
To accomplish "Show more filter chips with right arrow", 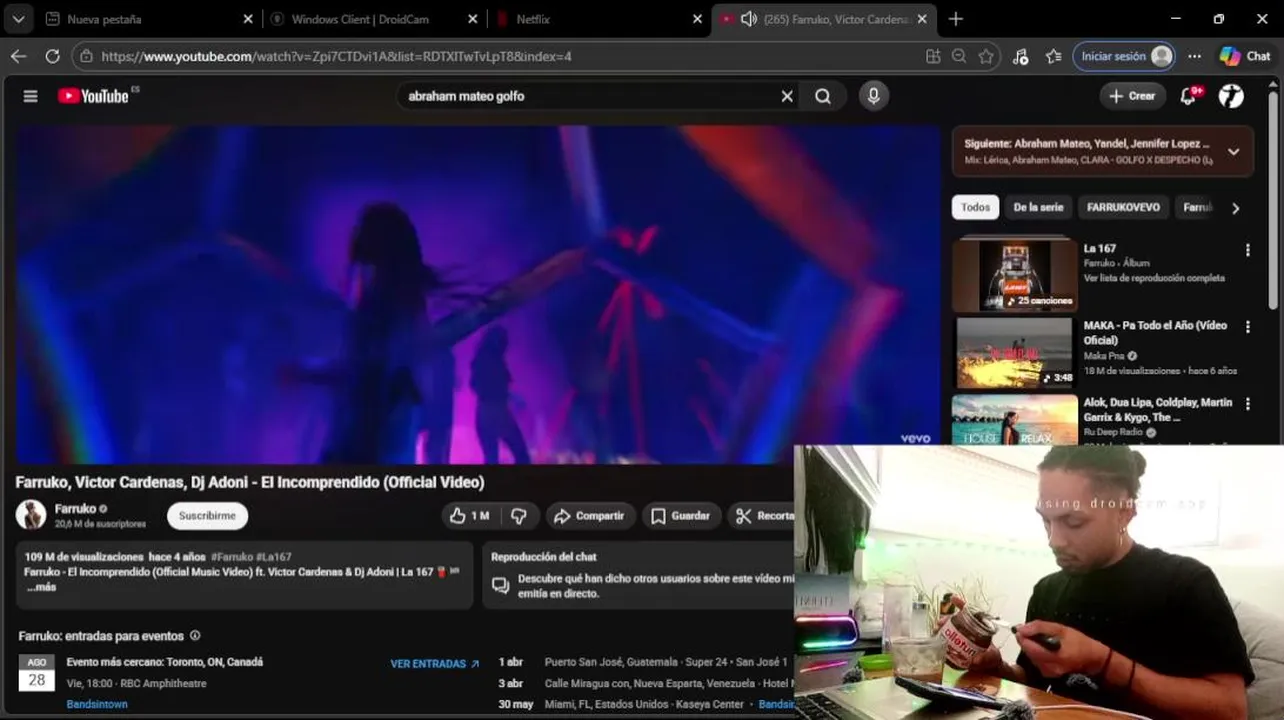I will [x=1235, y=208].
